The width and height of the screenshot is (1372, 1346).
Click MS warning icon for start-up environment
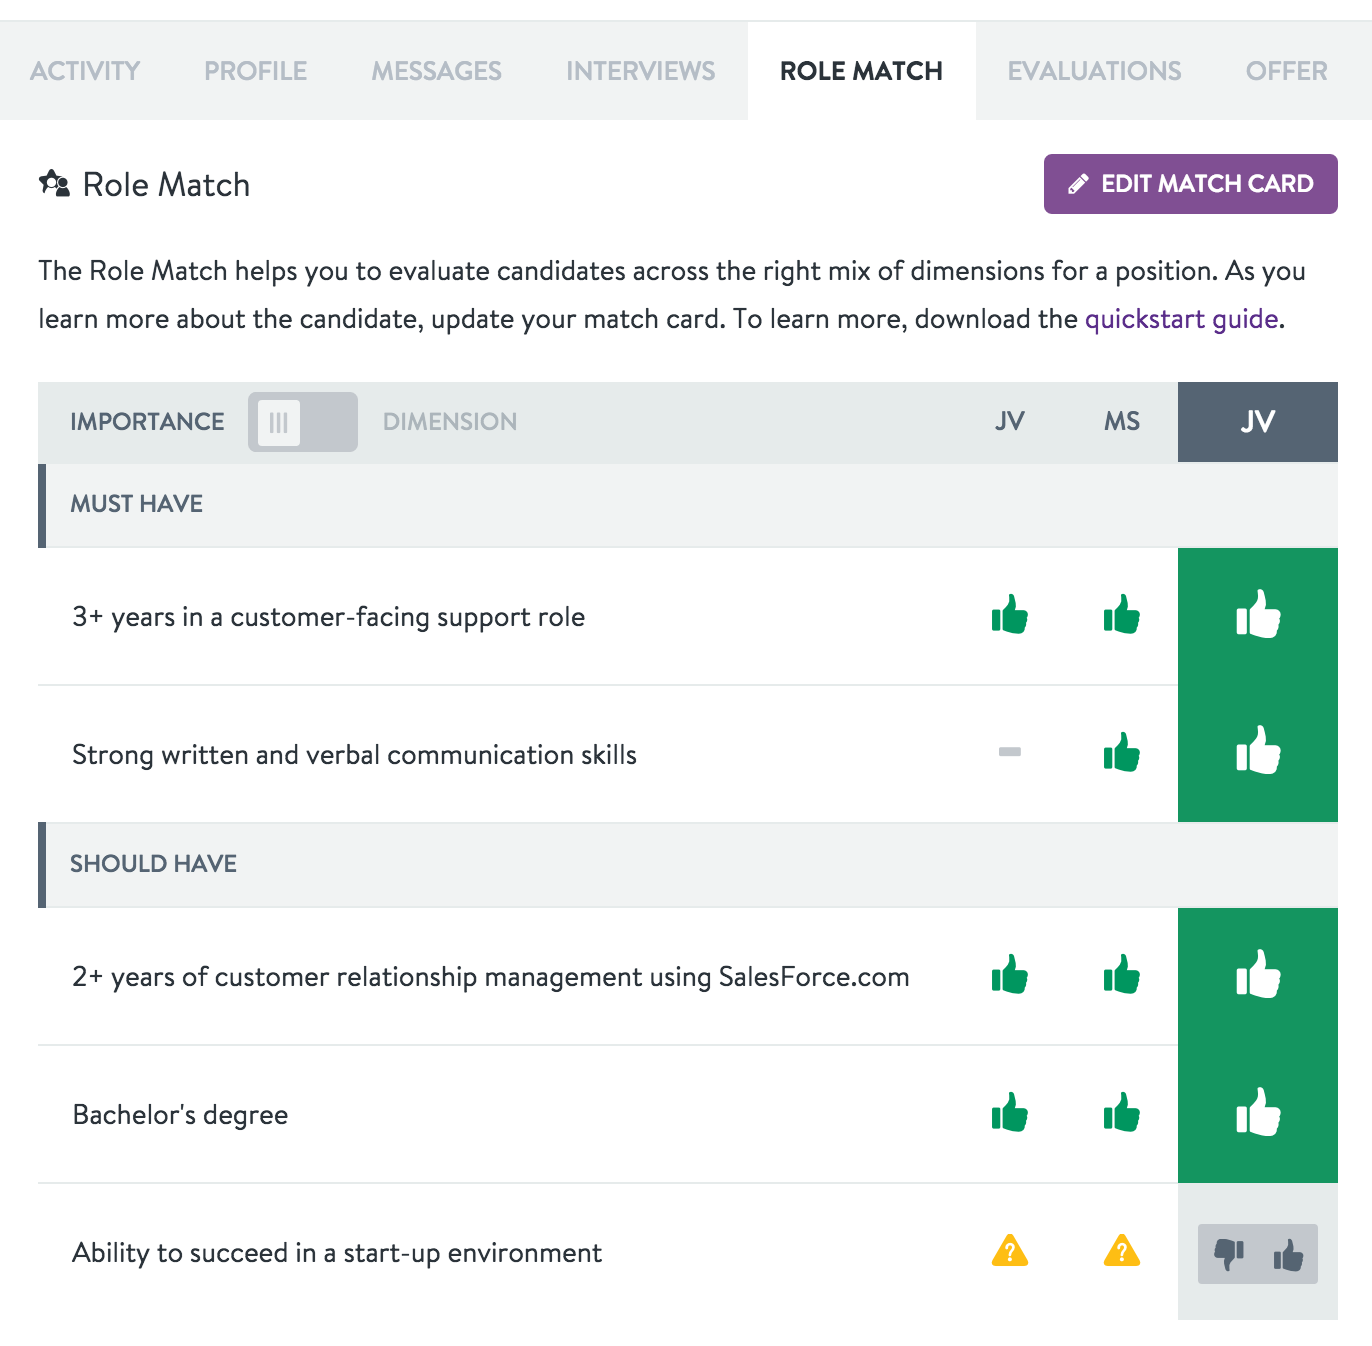(1121, 1251)
